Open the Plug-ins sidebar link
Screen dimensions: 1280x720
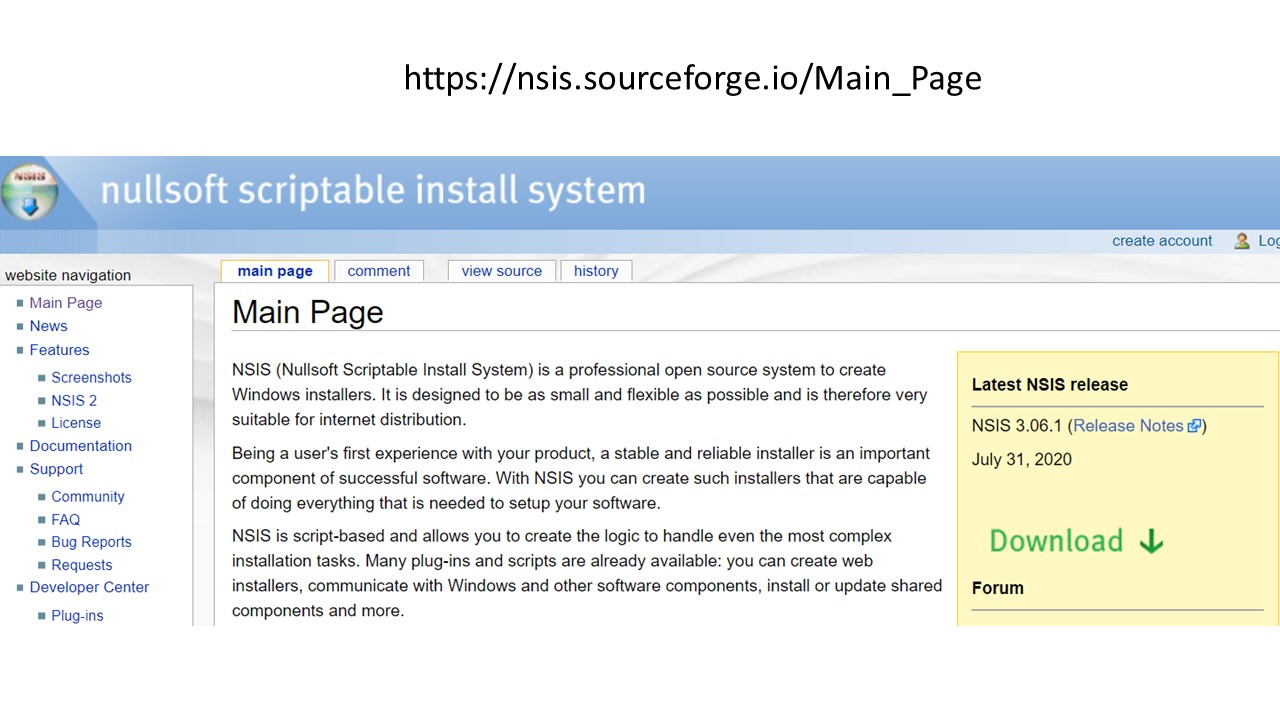tap(77, 616)
